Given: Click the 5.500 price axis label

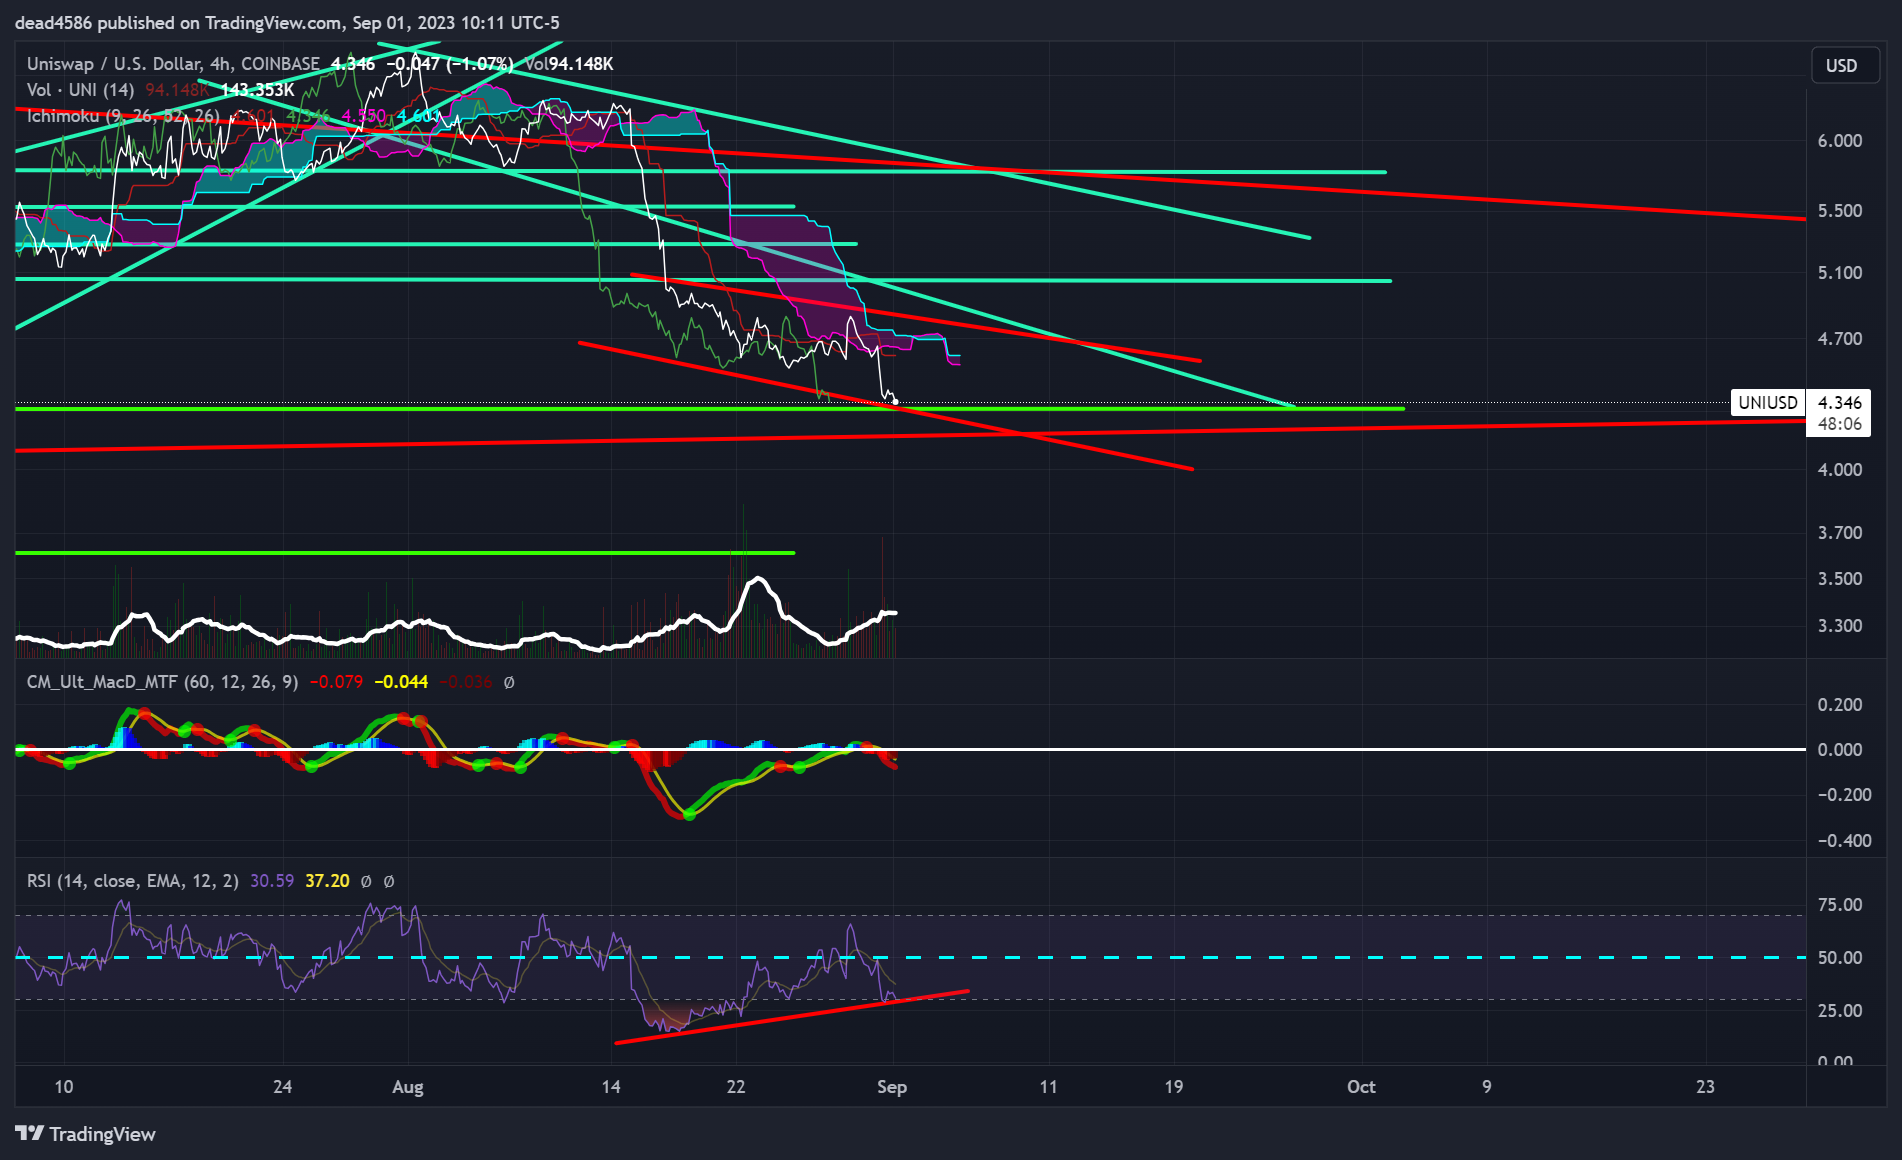Looking at the screenshot, I should [1840, 211].
